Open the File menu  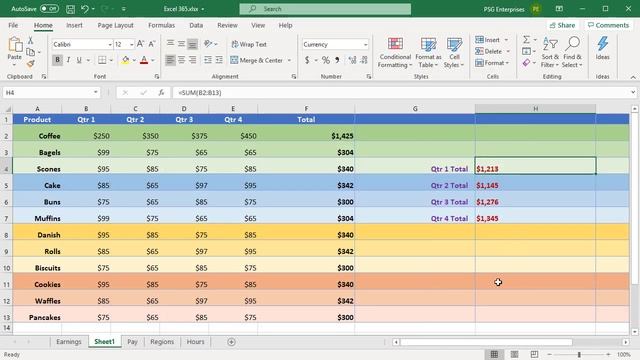point(13,25)
